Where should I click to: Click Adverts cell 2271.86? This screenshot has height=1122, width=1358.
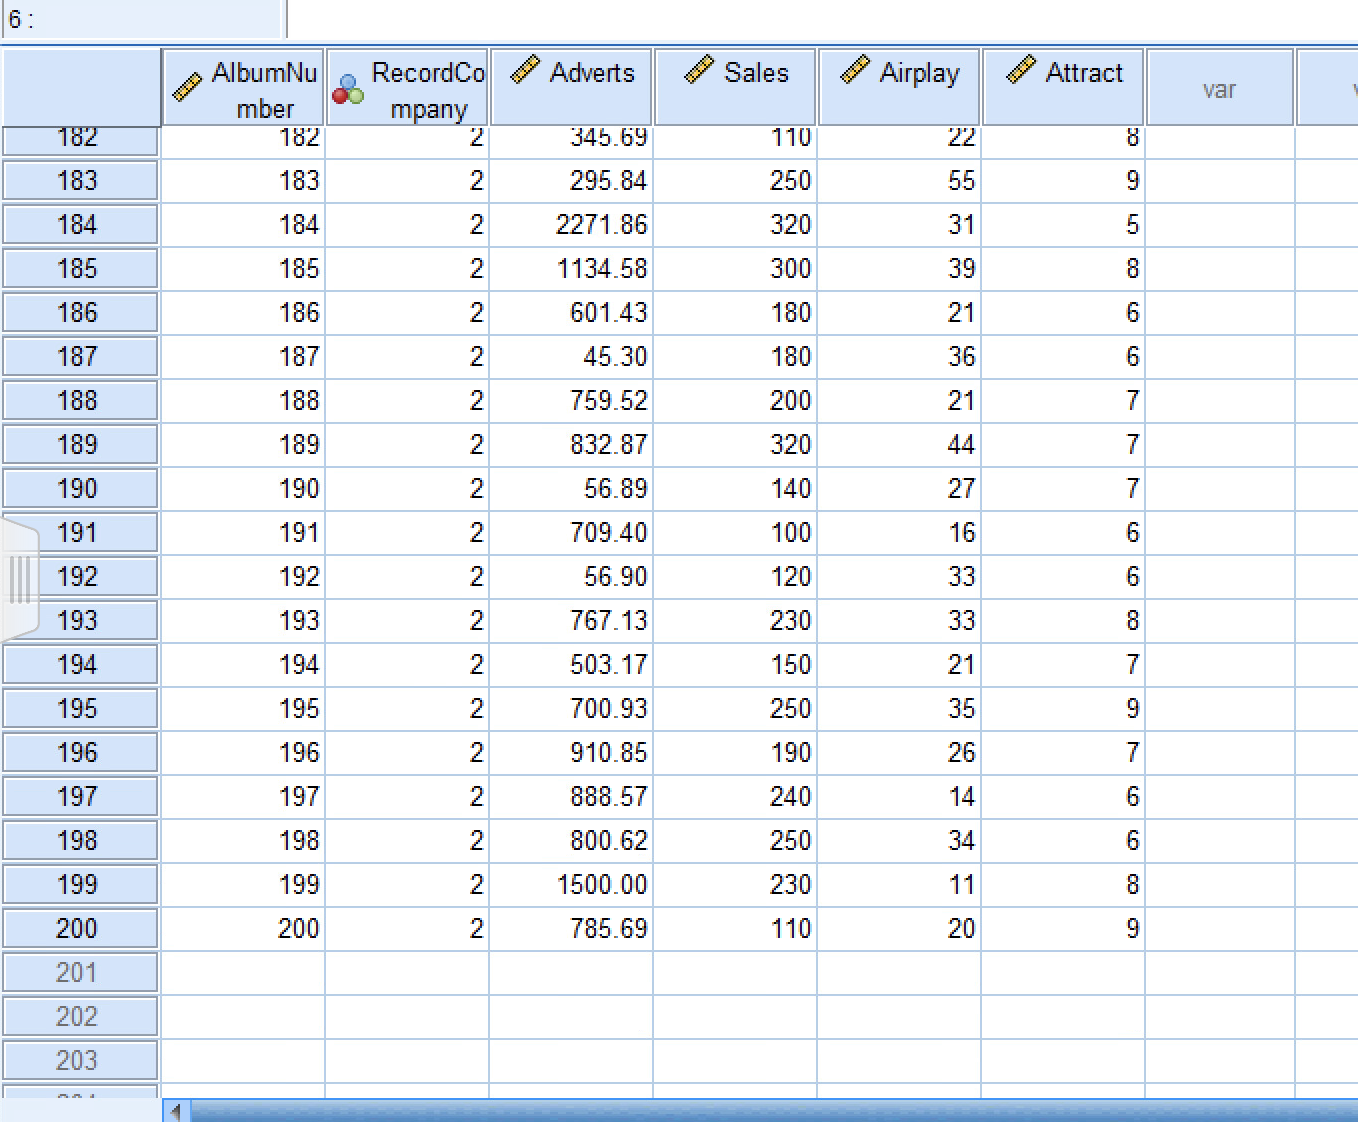point(571,225)
